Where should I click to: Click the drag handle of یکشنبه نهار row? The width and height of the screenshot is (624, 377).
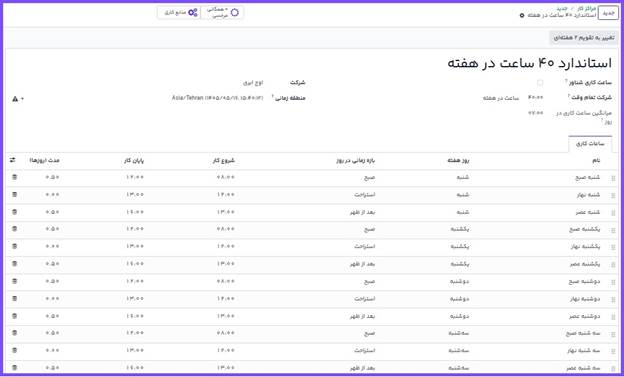[613, 247]
